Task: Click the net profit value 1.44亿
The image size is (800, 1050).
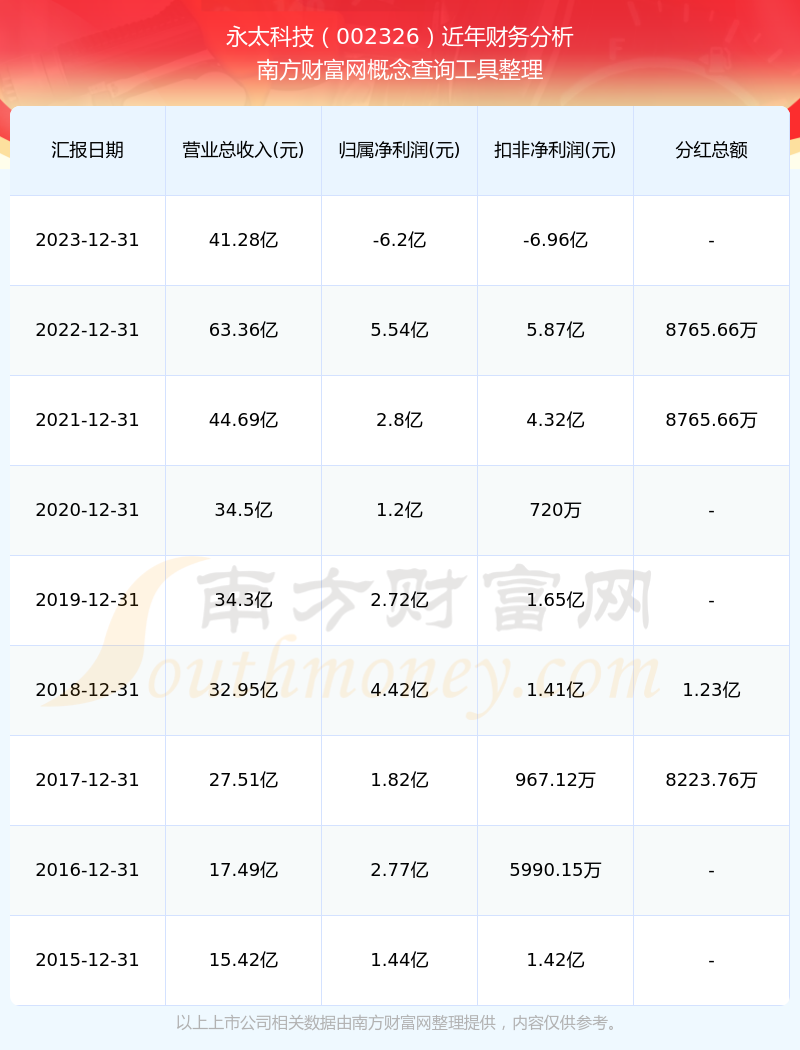Action: (x=400, y=960)
